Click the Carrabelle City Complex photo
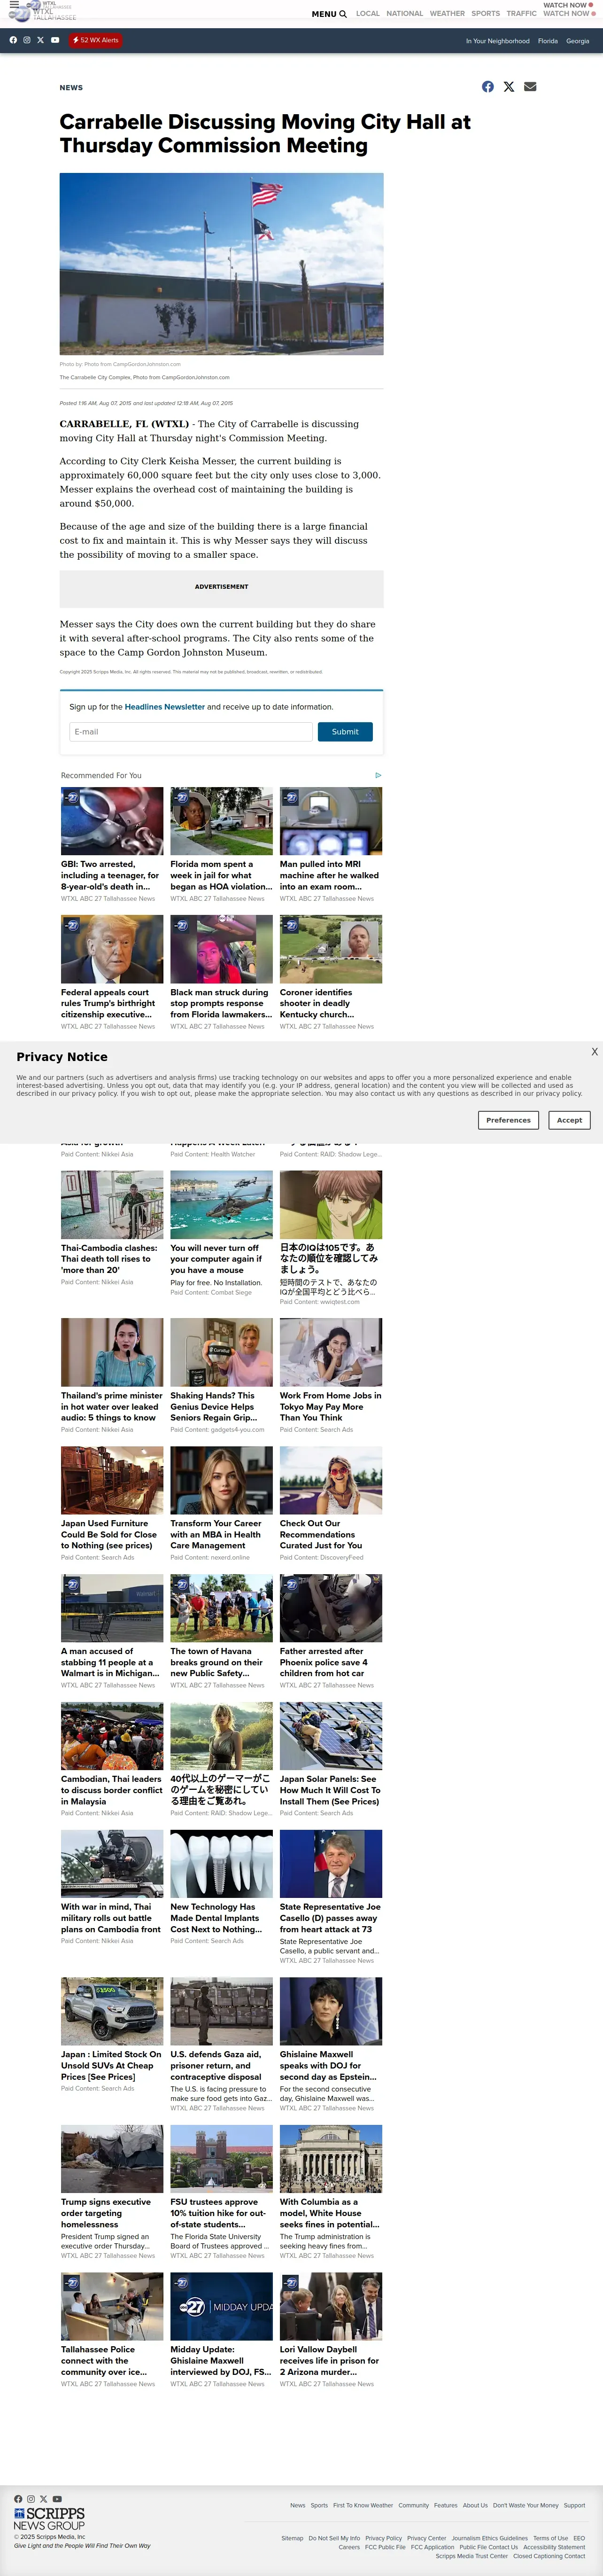Viewport: 603px width, 2576px height. [221, 264]
